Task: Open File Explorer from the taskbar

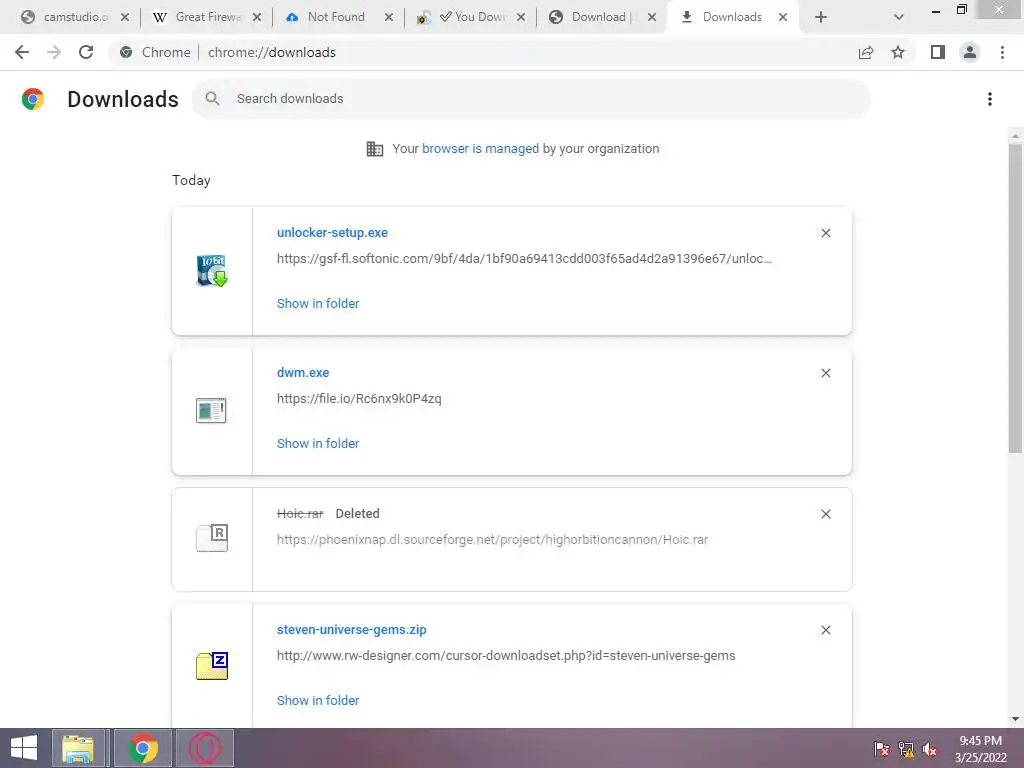Action: pyautogui.click(x=78, y=748)
